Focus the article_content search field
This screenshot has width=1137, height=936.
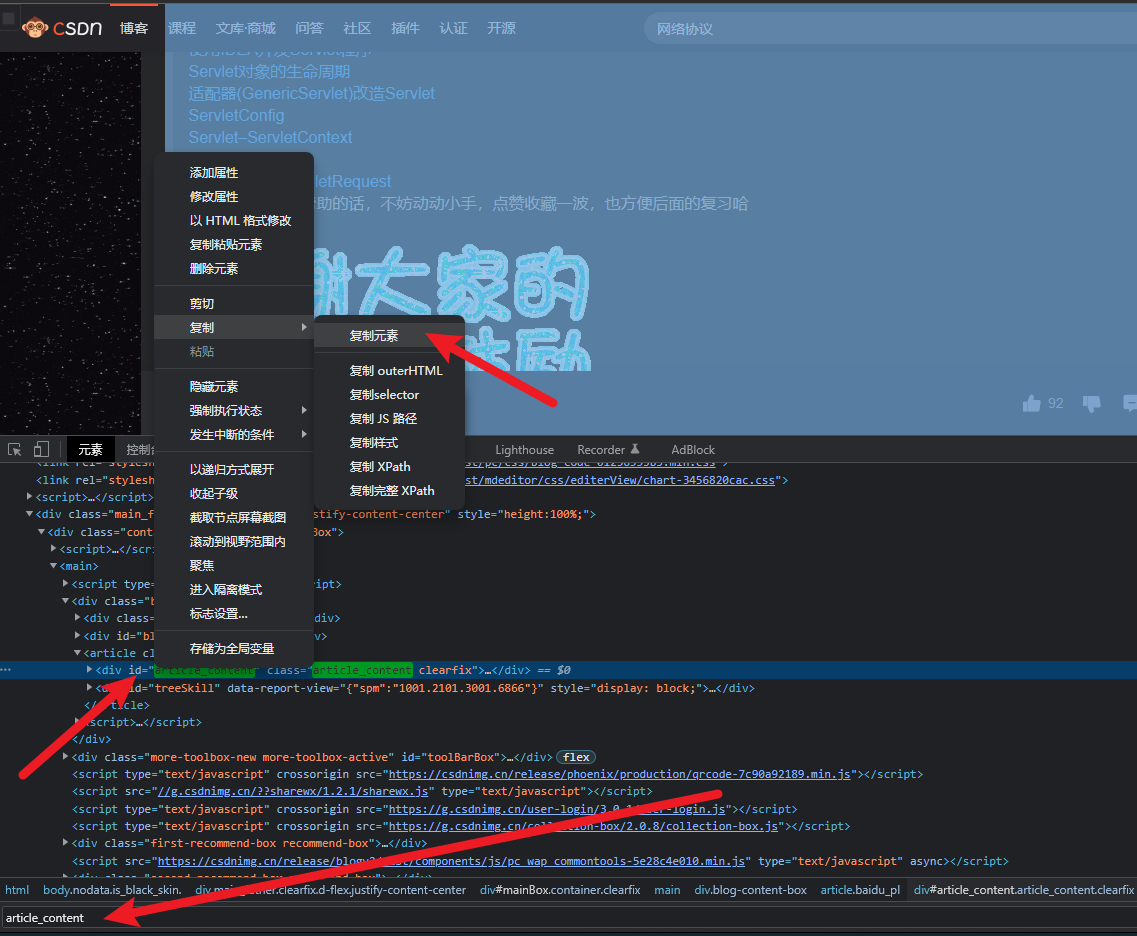point(568,917)
